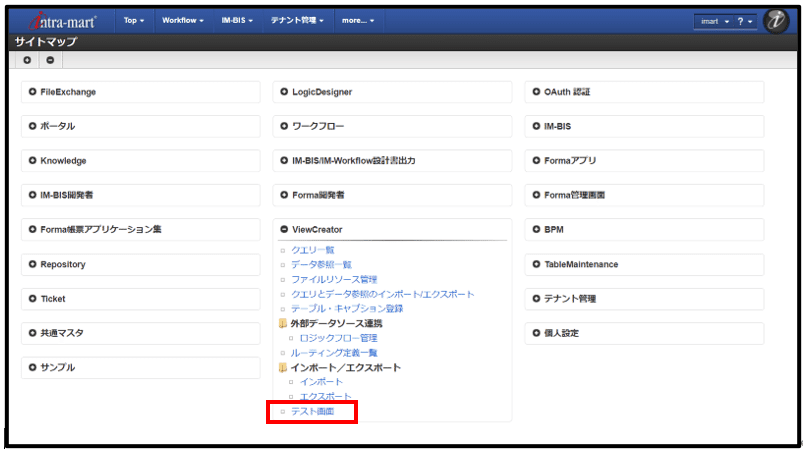Open the ルーティング定義一覧 link
The height and width of the screenshot is (451, 803).
[x=334, y=353]
